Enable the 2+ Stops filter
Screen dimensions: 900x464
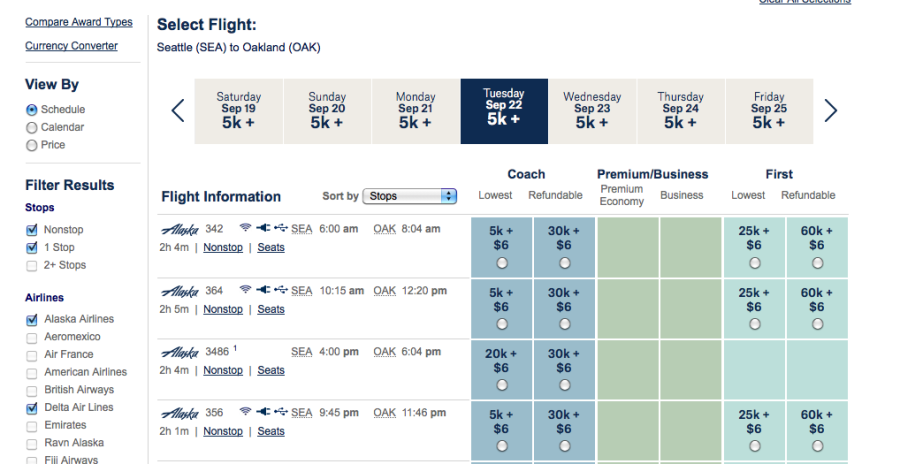(32, 266)
